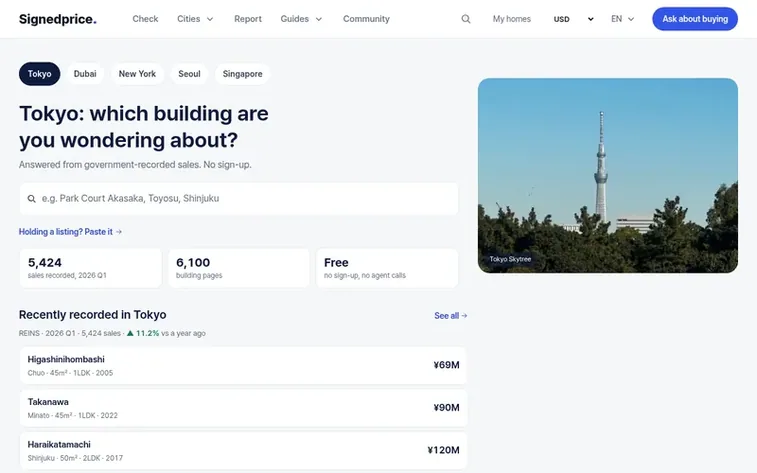Open the Higashinihombashi sale row
The image size is (757, 473).
[243, 365]
